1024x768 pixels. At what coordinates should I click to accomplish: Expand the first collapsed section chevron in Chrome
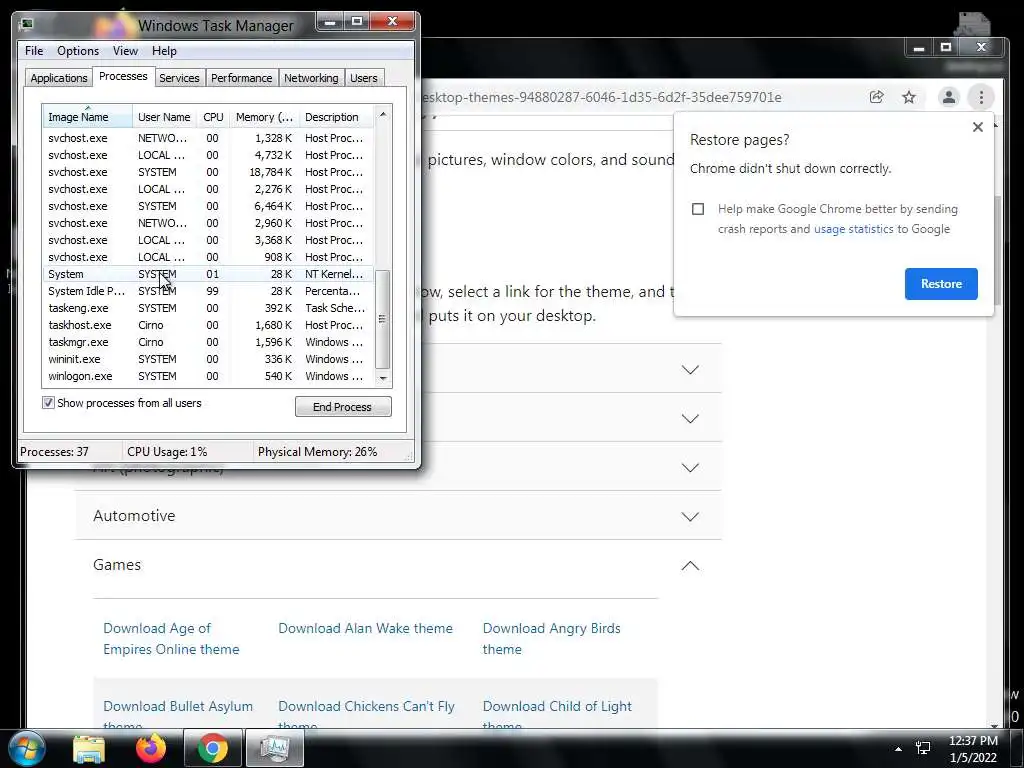pyautogui.click(x=690, y=370)
